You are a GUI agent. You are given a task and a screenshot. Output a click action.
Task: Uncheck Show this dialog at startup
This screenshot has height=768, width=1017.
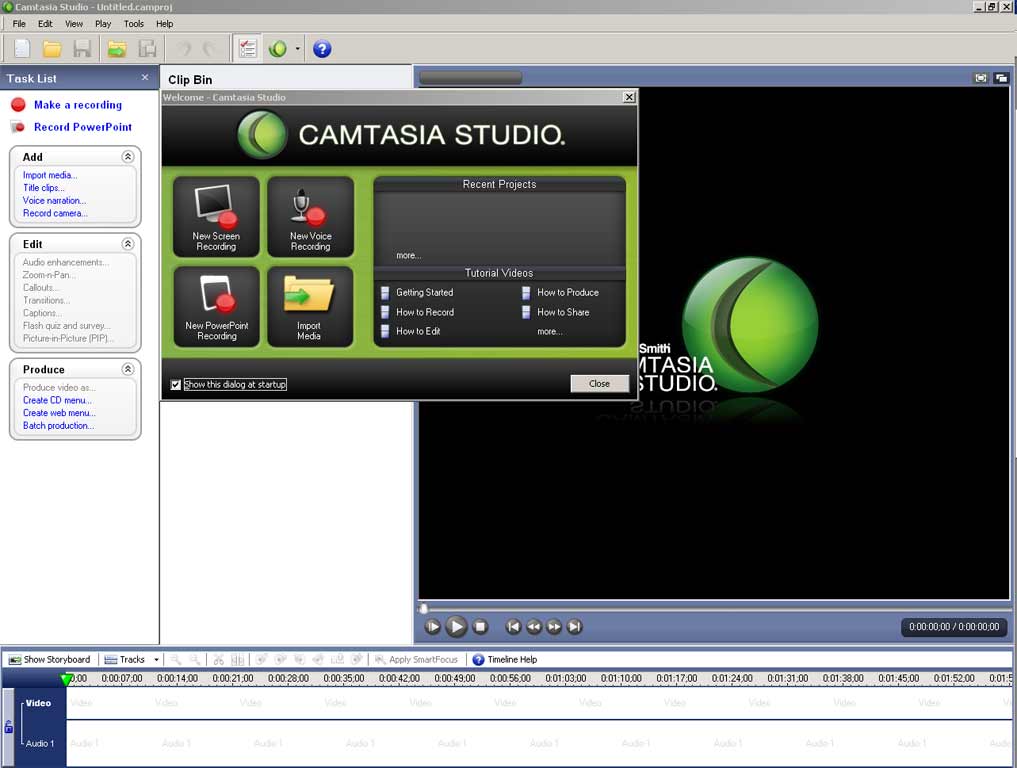[x=176, y=385]
